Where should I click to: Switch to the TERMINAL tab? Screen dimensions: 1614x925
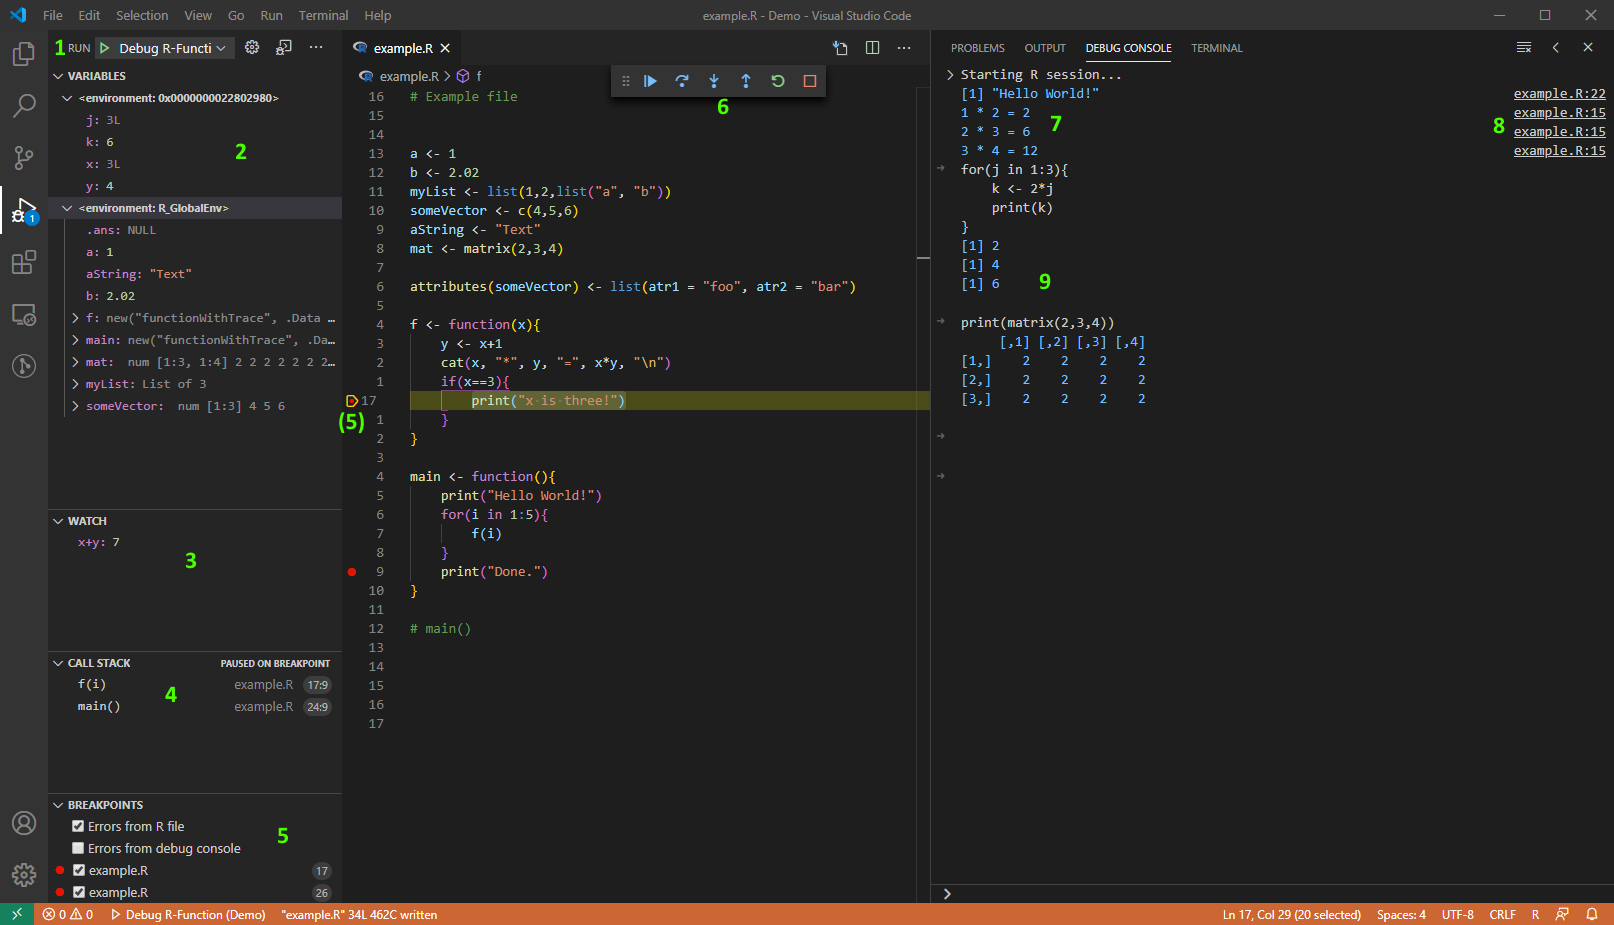(1216, 47)
